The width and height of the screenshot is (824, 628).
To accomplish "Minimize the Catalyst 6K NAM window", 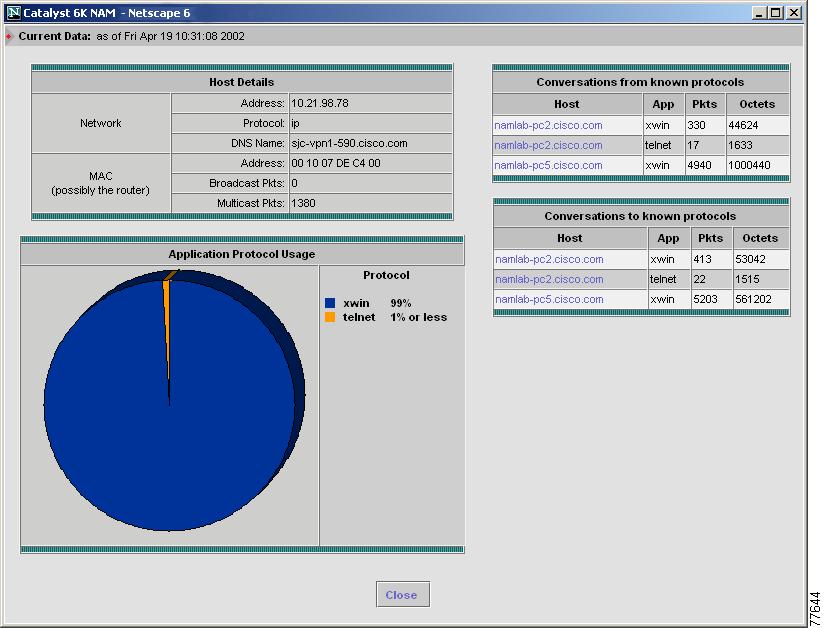I will pyautogui.click(x=758, y=13).
